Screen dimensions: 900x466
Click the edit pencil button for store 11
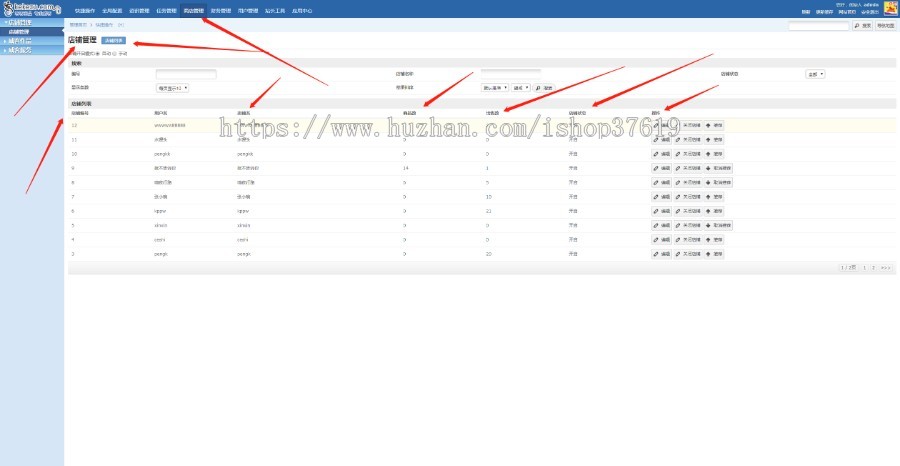[x=662, y=140]
